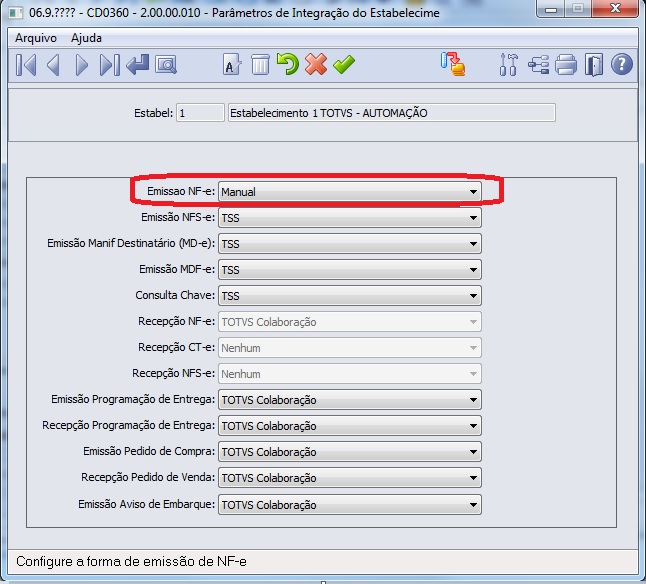Click the 'Estabel:' label
The width and height of the screenshot is (646, 584).
coord(153,113)
